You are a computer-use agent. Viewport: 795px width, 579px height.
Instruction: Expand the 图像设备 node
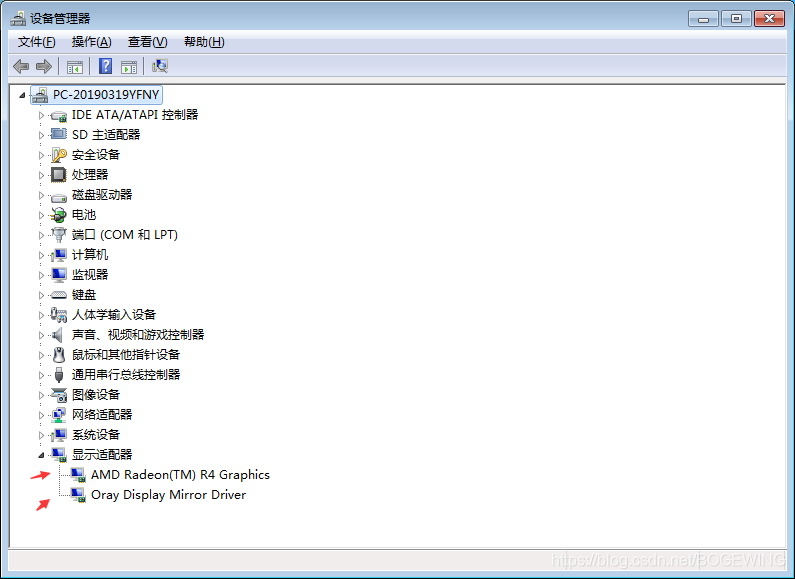pos(41,395)
